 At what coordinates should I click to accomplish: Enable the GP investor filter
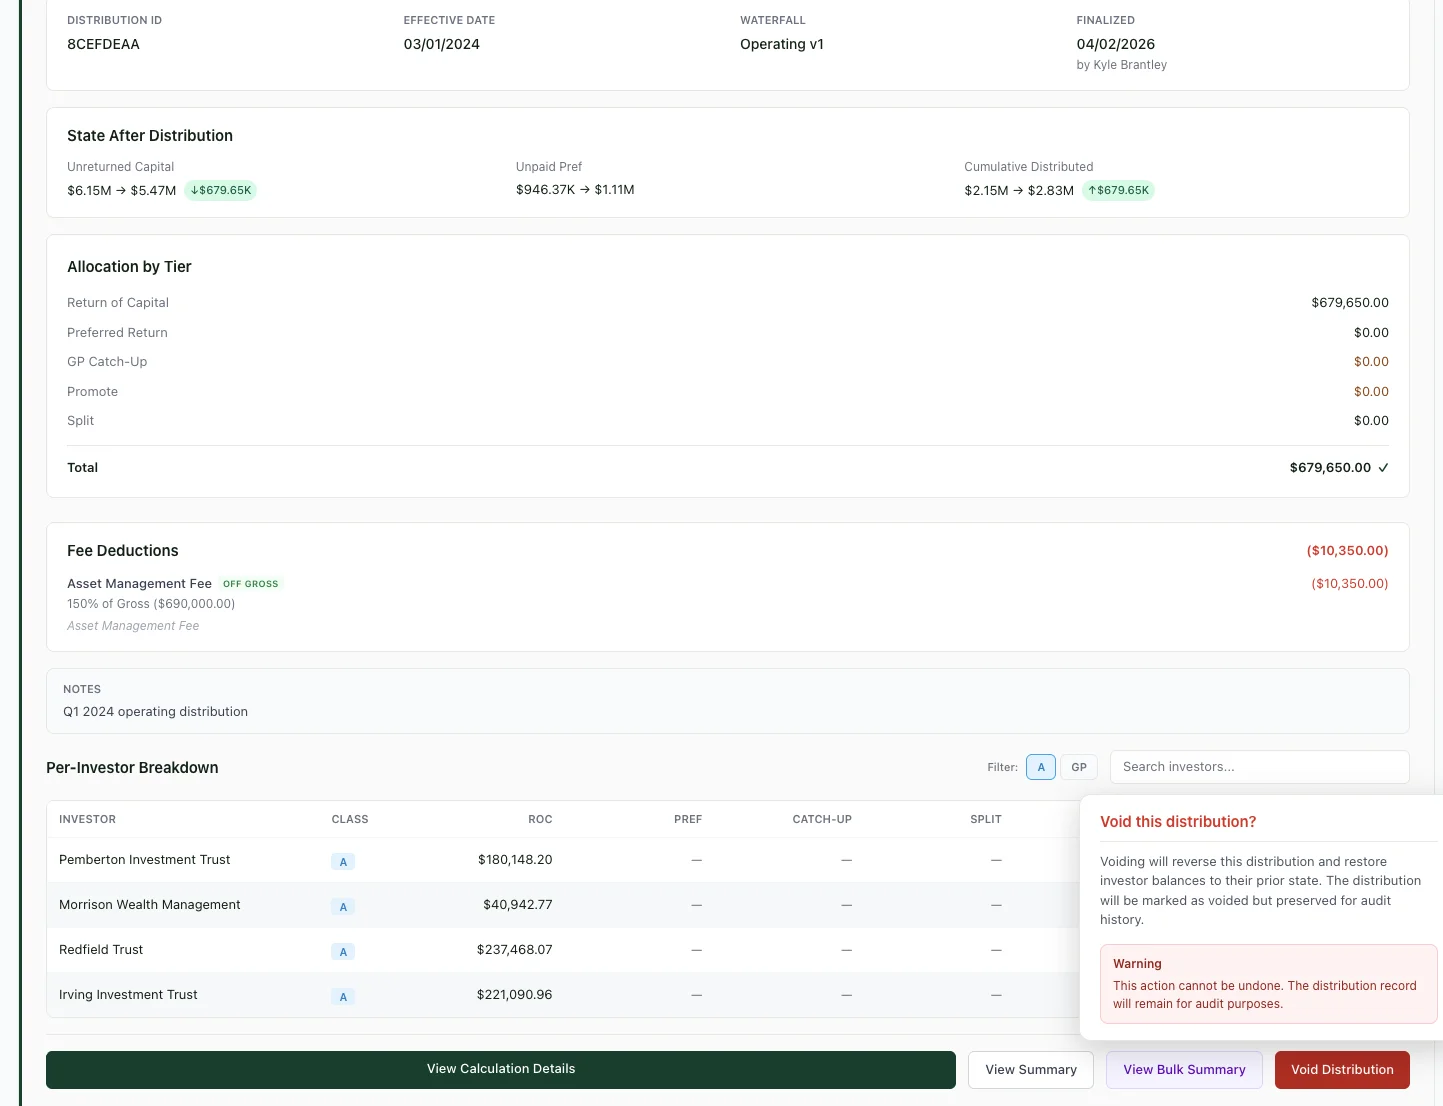pyautogui.click(x=1079, y=767)
